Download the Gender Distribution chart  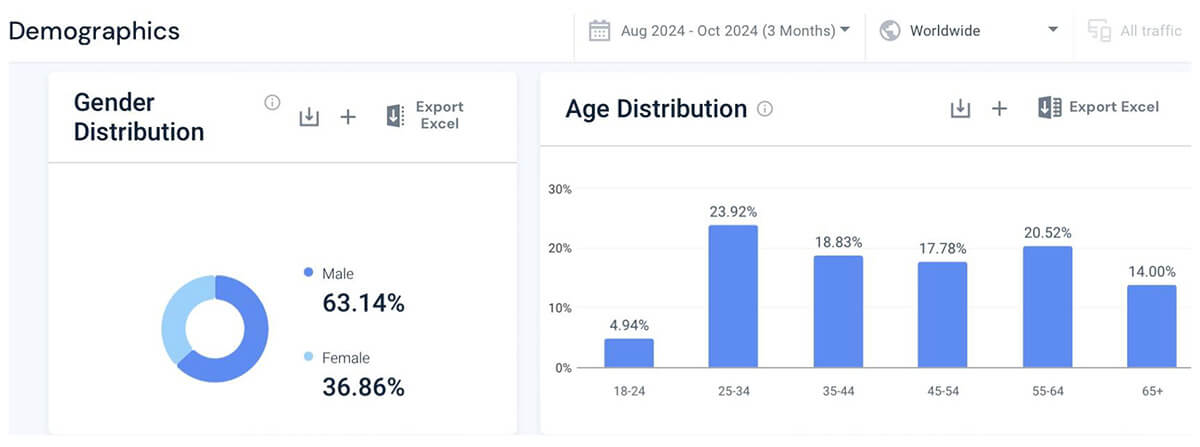[x=309, y=117]
